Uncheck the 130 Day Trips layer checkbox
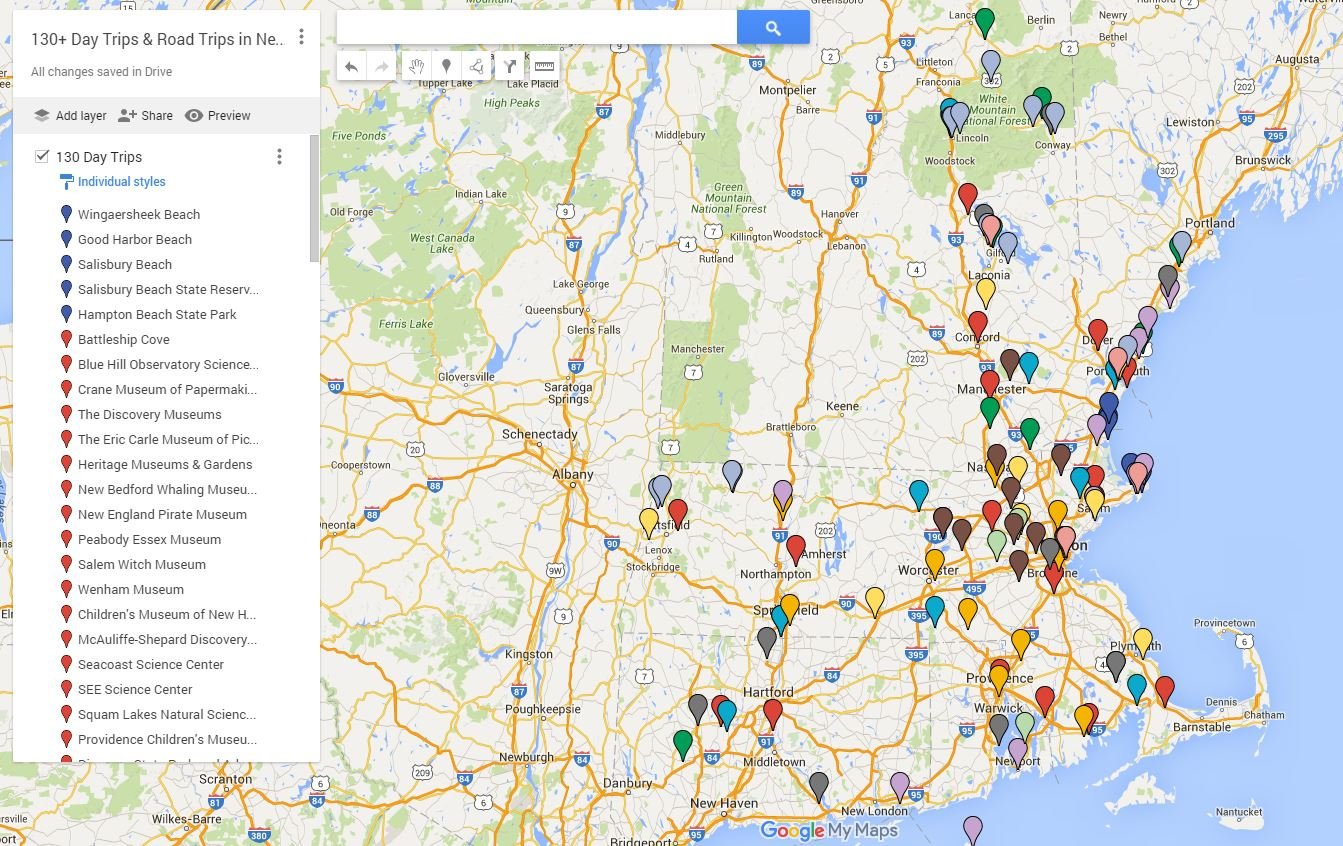Screen dimensions: 1343x846 [42, 156]
